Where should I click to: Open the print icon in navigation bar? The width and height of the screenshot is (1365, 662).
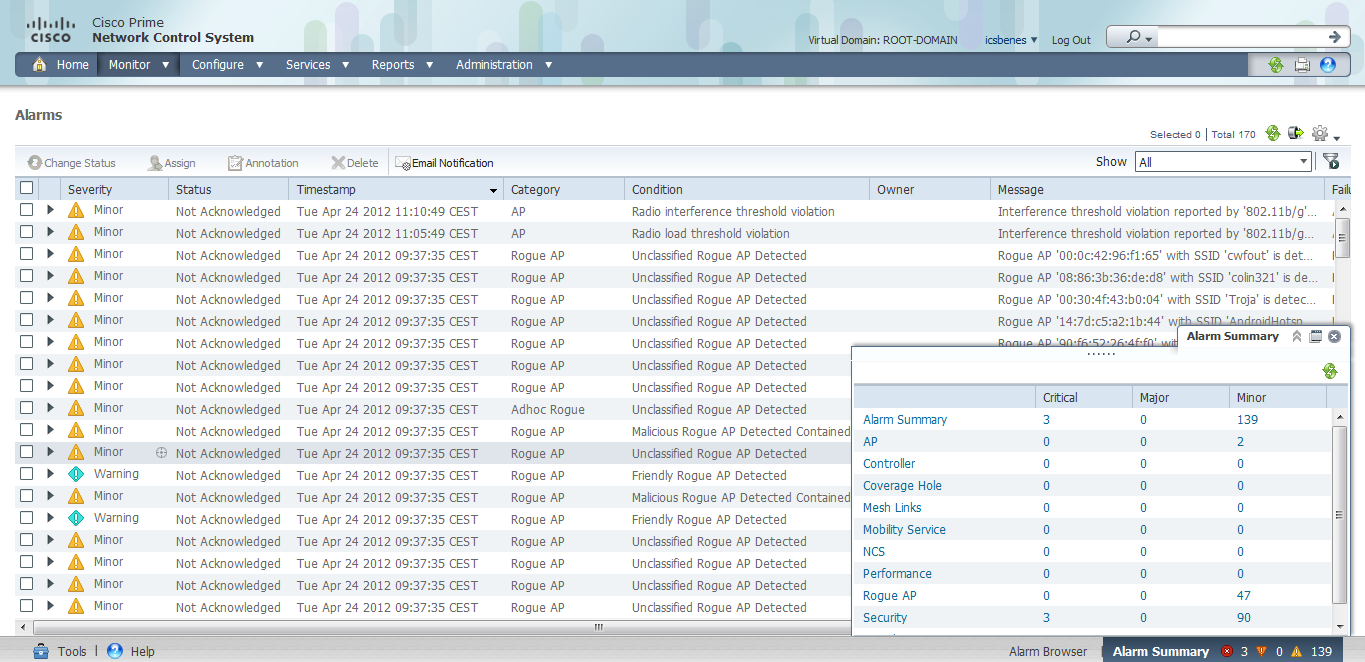(1302, 65)
